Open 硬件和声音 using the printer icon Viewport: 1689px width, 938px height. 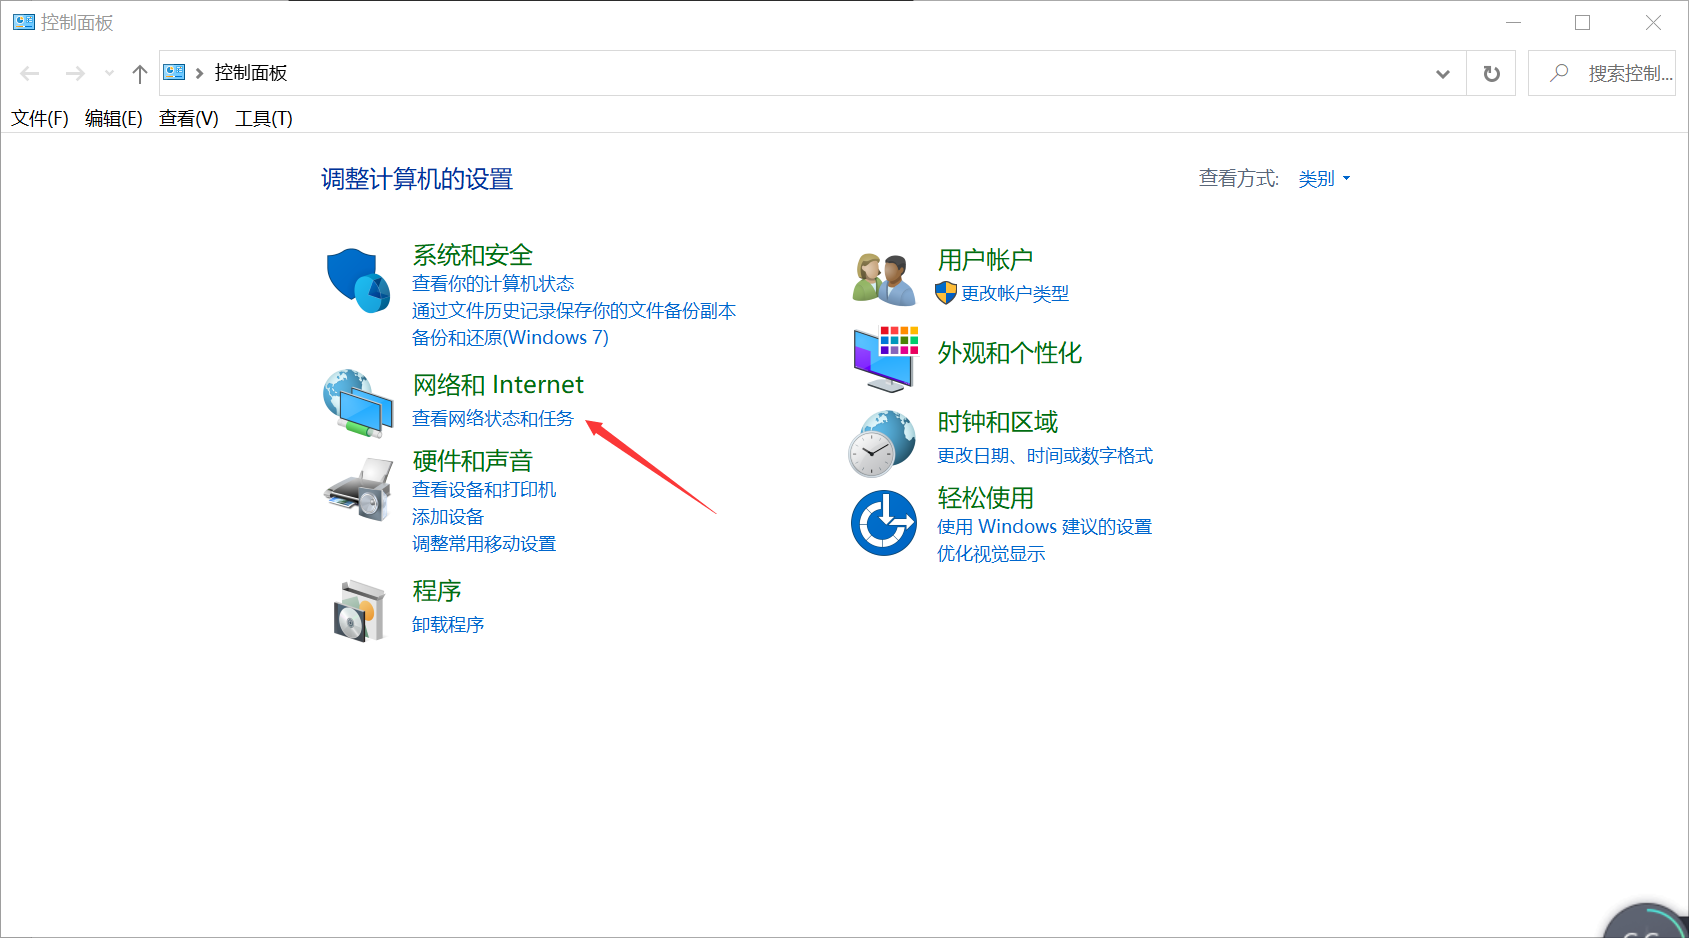pos(357,487)
